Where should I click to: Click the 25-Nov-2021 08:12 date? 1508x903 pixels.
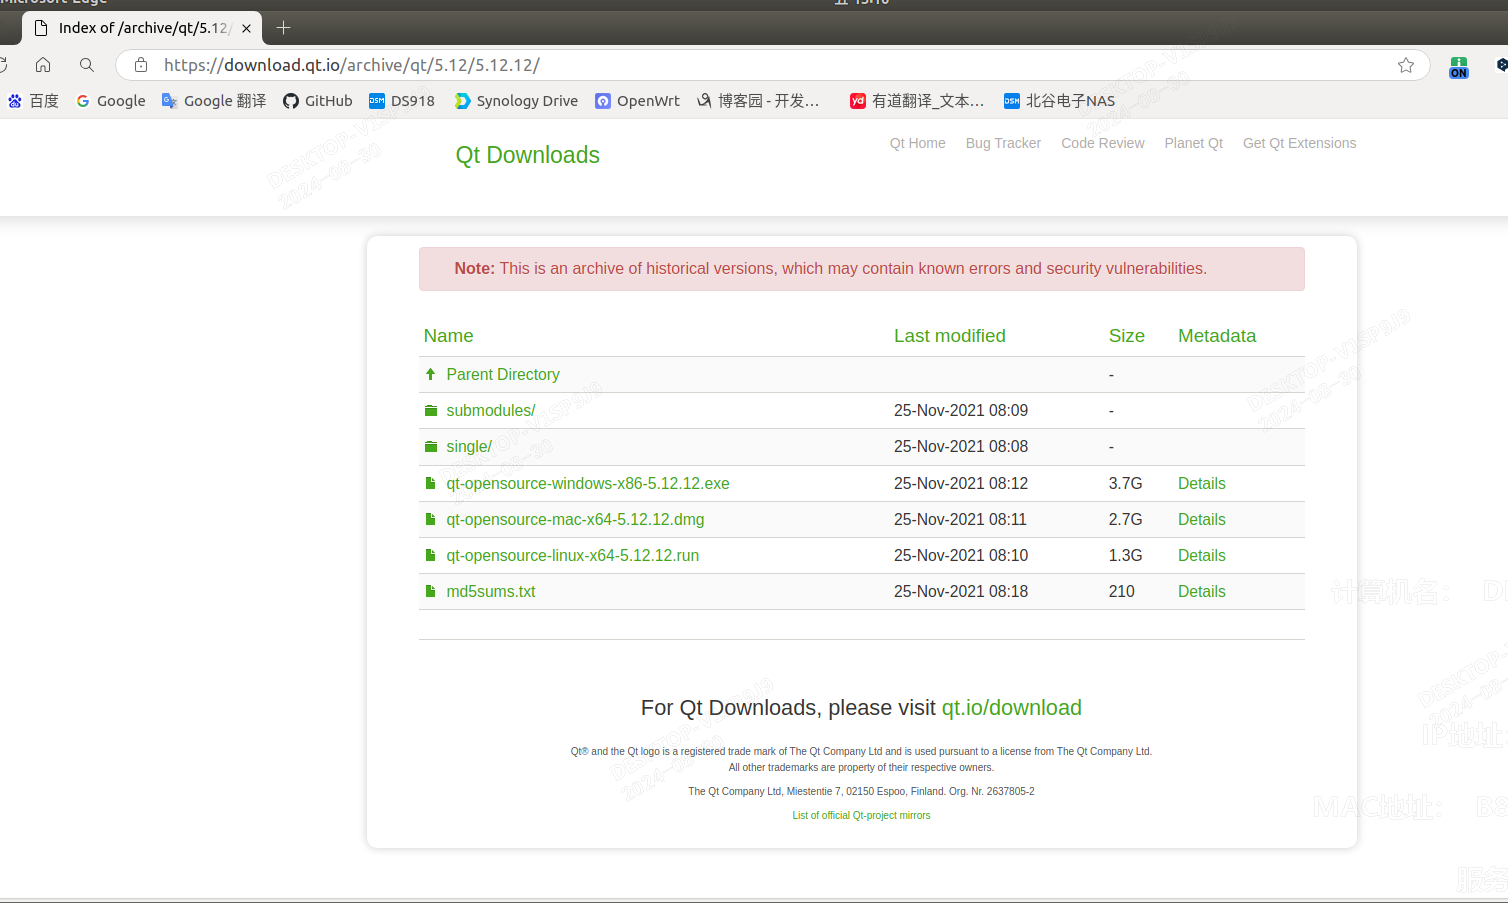[960, 483]
